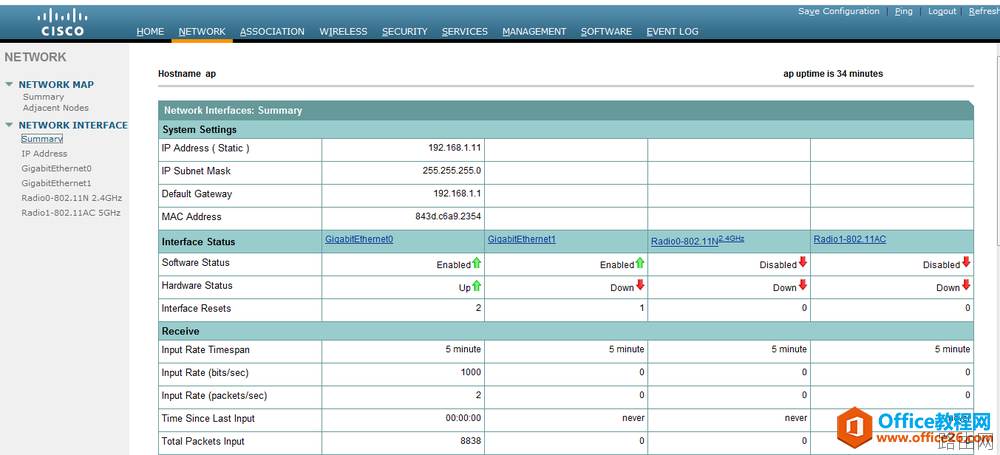Open Radio0-802.11N 2.4GHz in sidebar
Image resolution: width=1000 pixels, height=455 pixels.
coord(71,198)
